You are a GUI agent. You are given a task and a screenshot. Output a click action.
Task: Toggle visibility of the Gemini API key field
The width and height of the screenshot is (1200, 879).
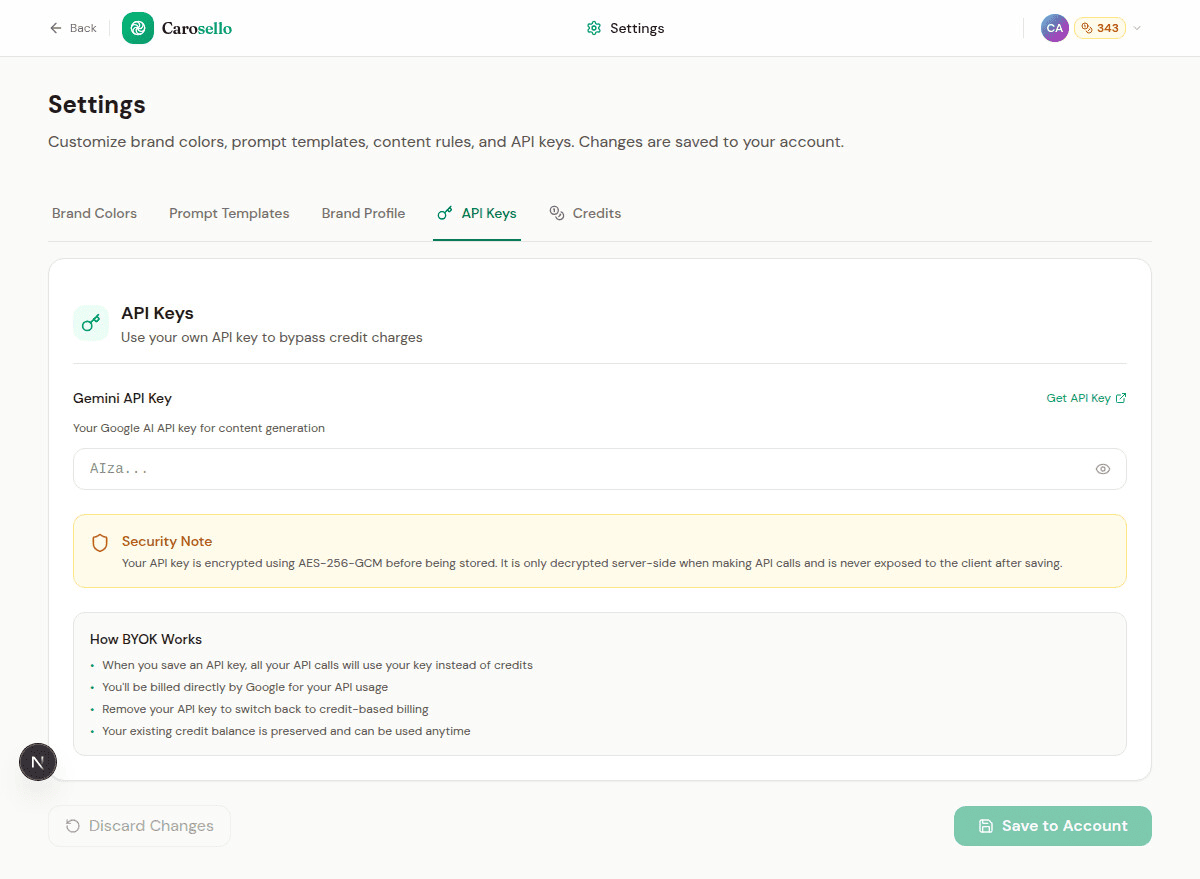pyautogui.click(x=1102, y=468)
